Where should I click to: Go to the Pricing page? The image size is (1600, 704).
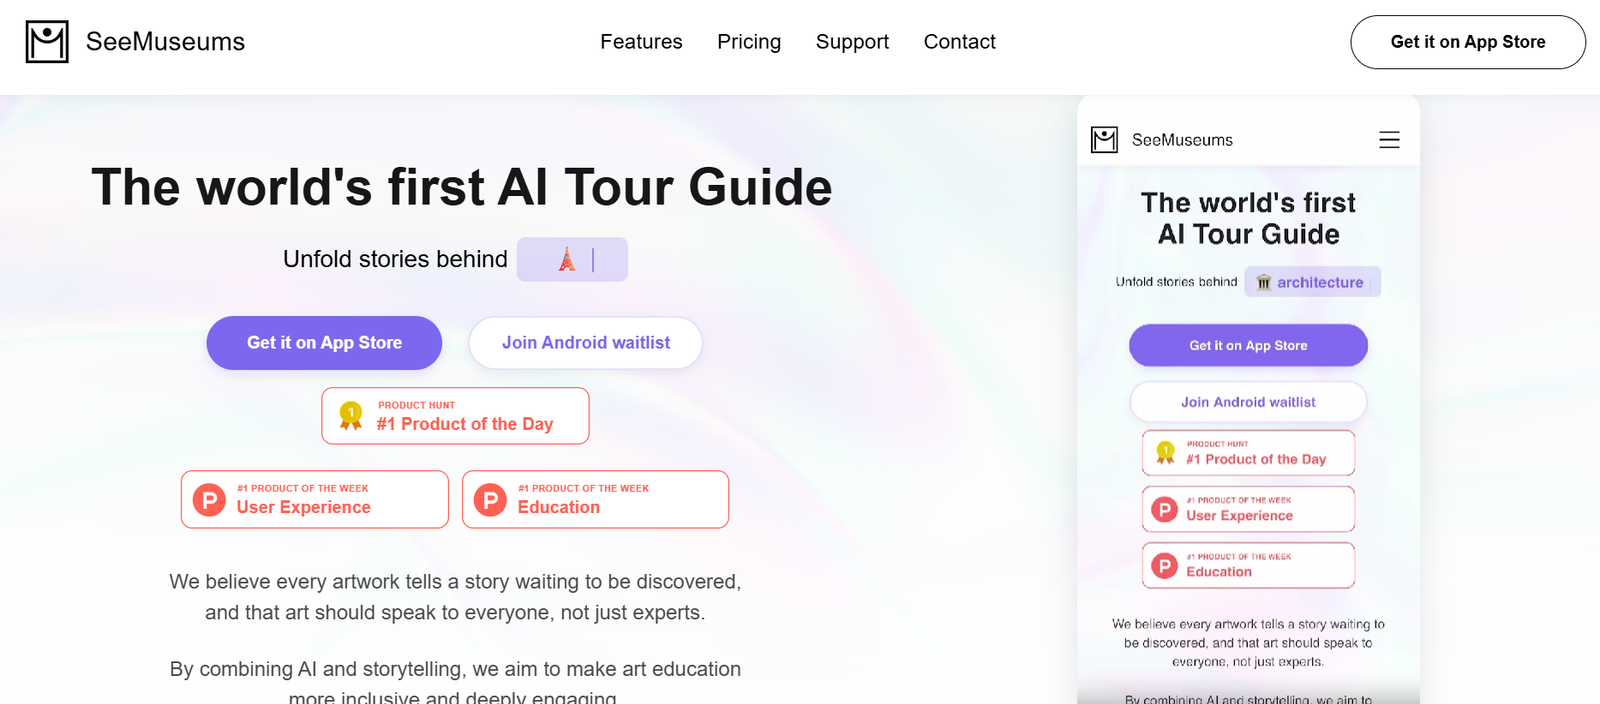pos(749,42)
